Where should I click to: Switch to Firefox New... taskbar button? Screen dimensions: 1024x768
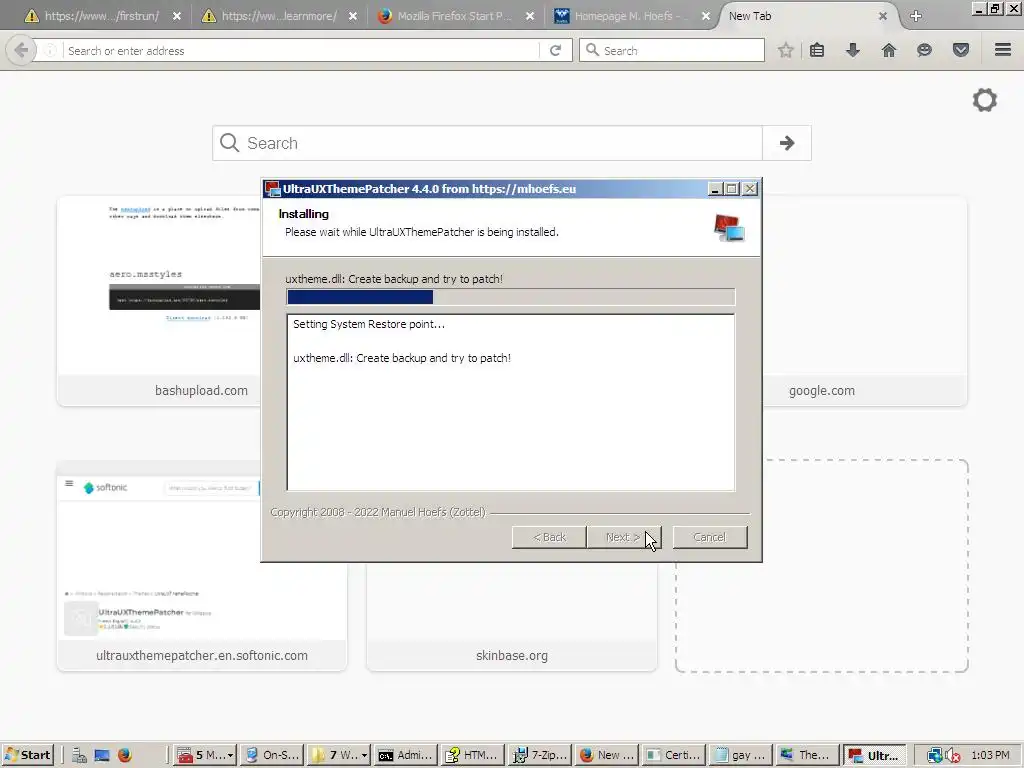pos(607,755)
